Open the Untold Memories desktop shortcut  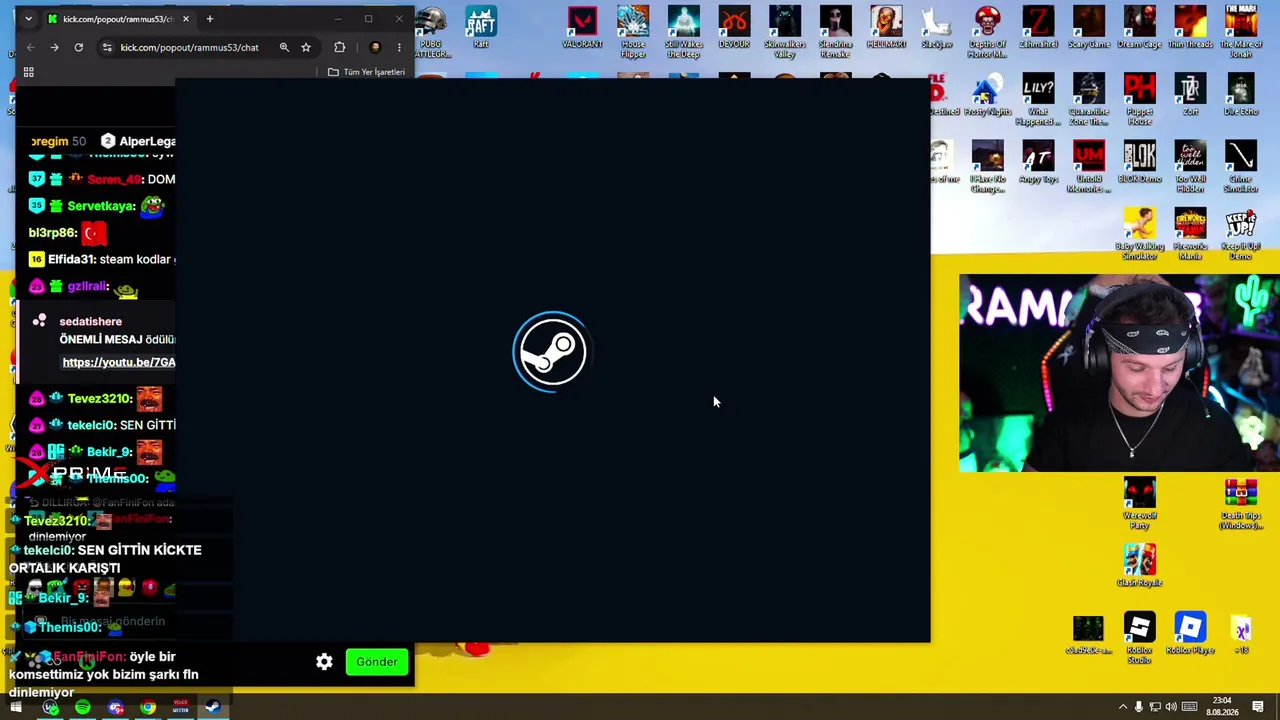click(x=1089, y=167)
